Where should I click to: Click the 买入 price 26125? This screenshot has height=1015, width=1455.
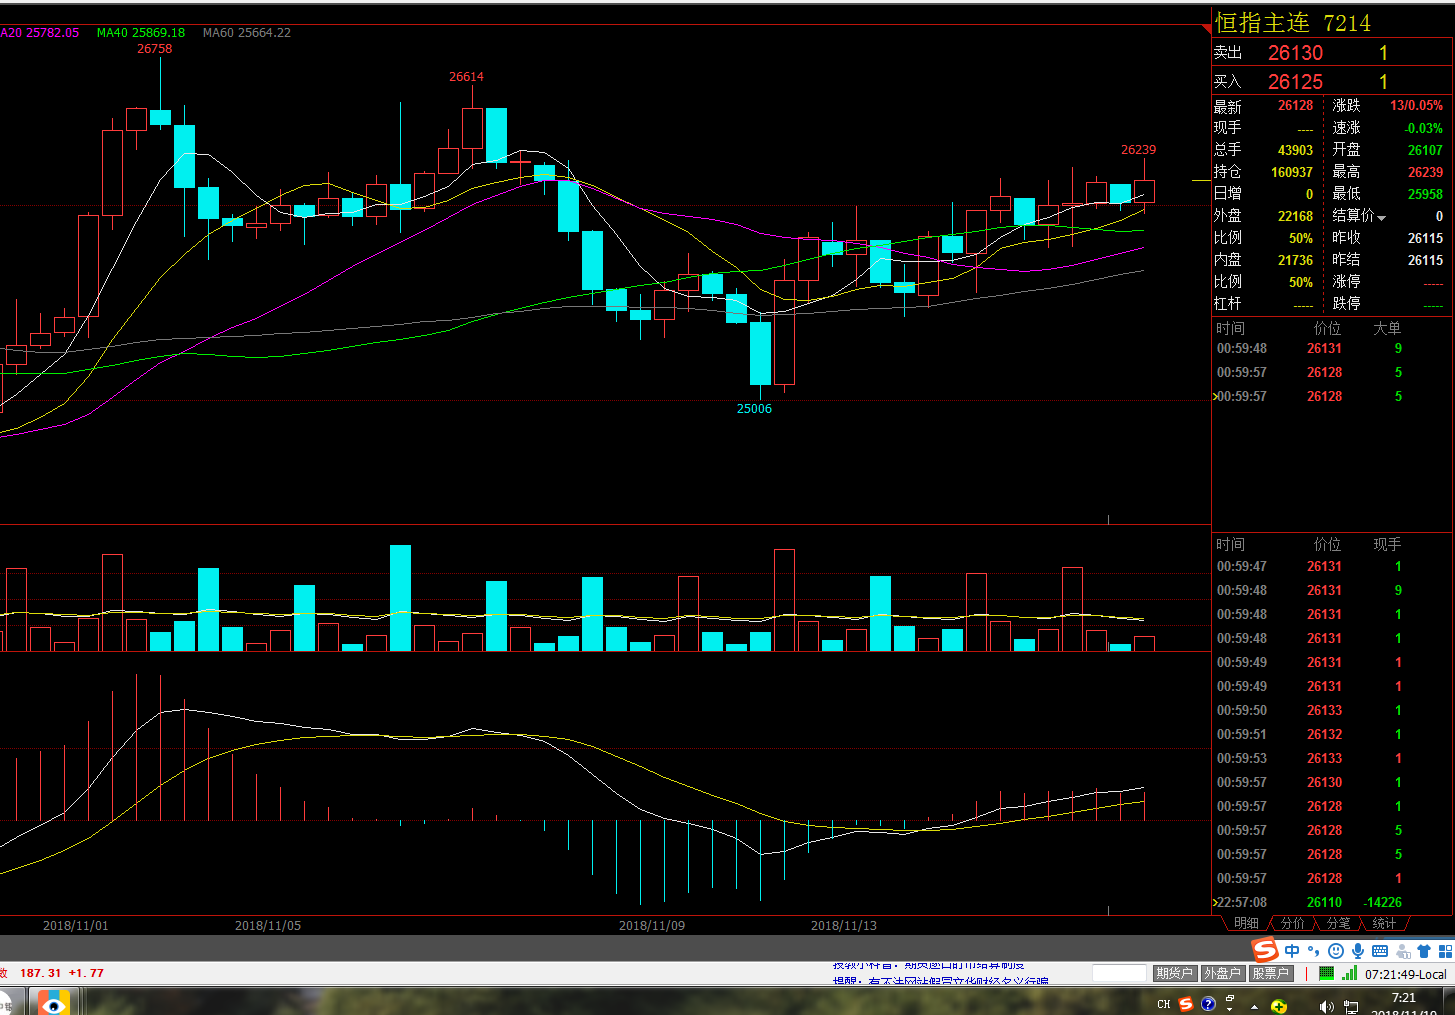point(1295,82)
